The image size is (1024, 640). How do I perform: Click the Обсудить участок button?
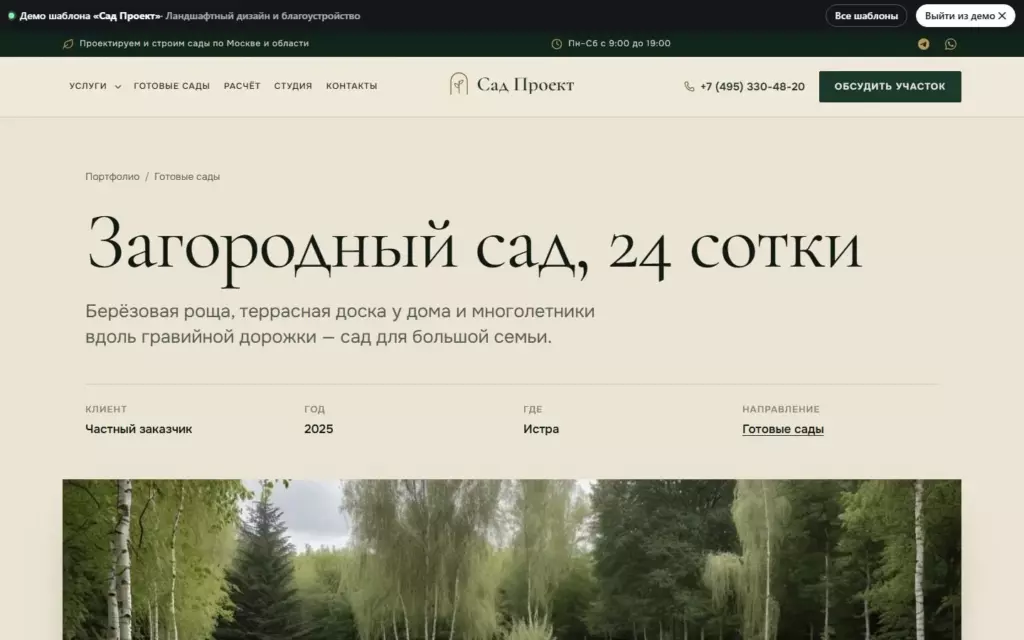pos(889,86)
